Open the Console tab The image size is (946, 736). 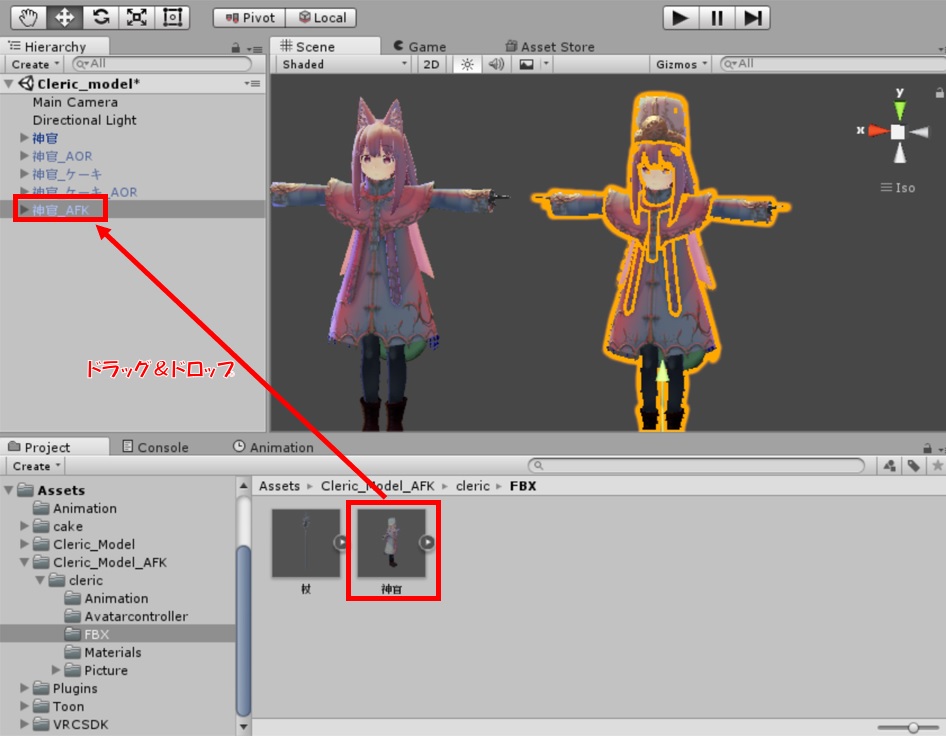click(x=155, y=447)
